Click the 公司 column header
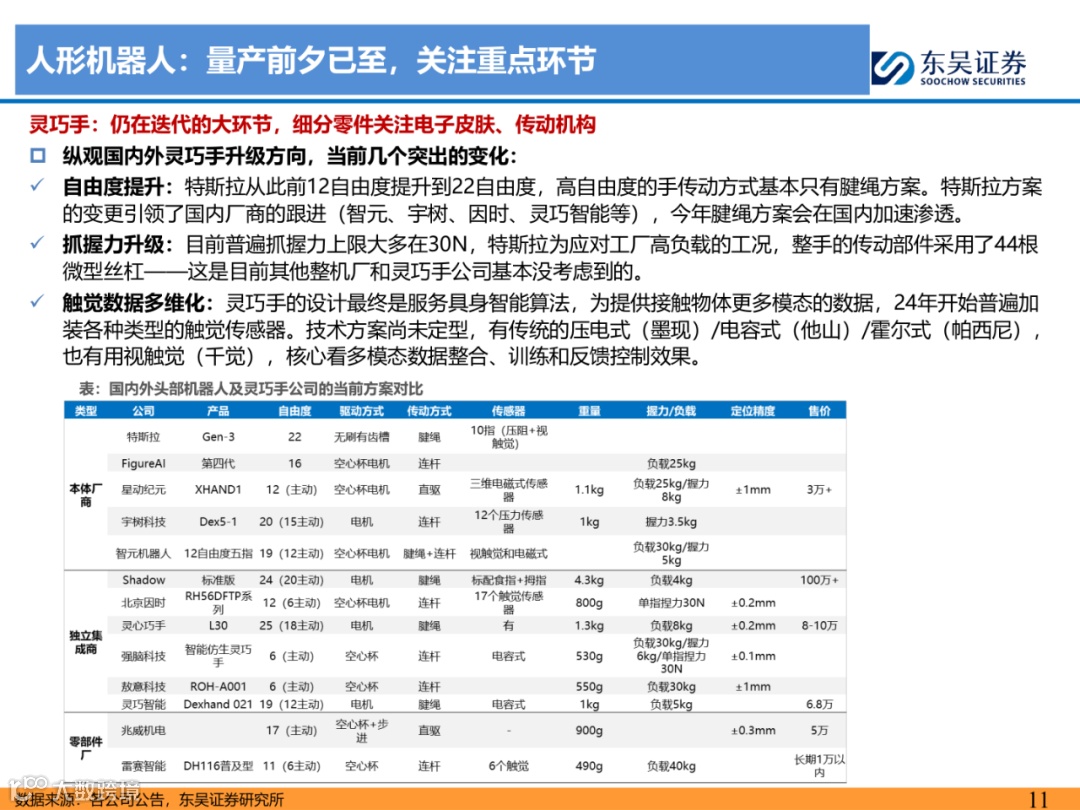The width and height of the screenshot is (1080, 810). tap(143, 411)
